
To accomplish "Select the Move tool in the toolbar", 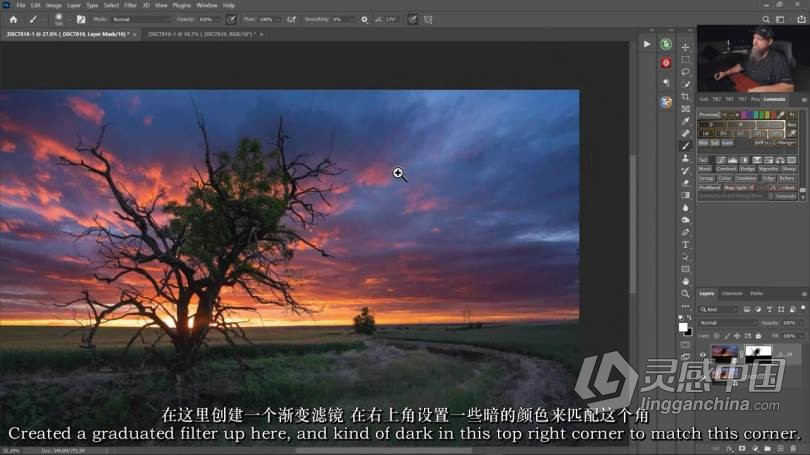I will tap(685, 47).
